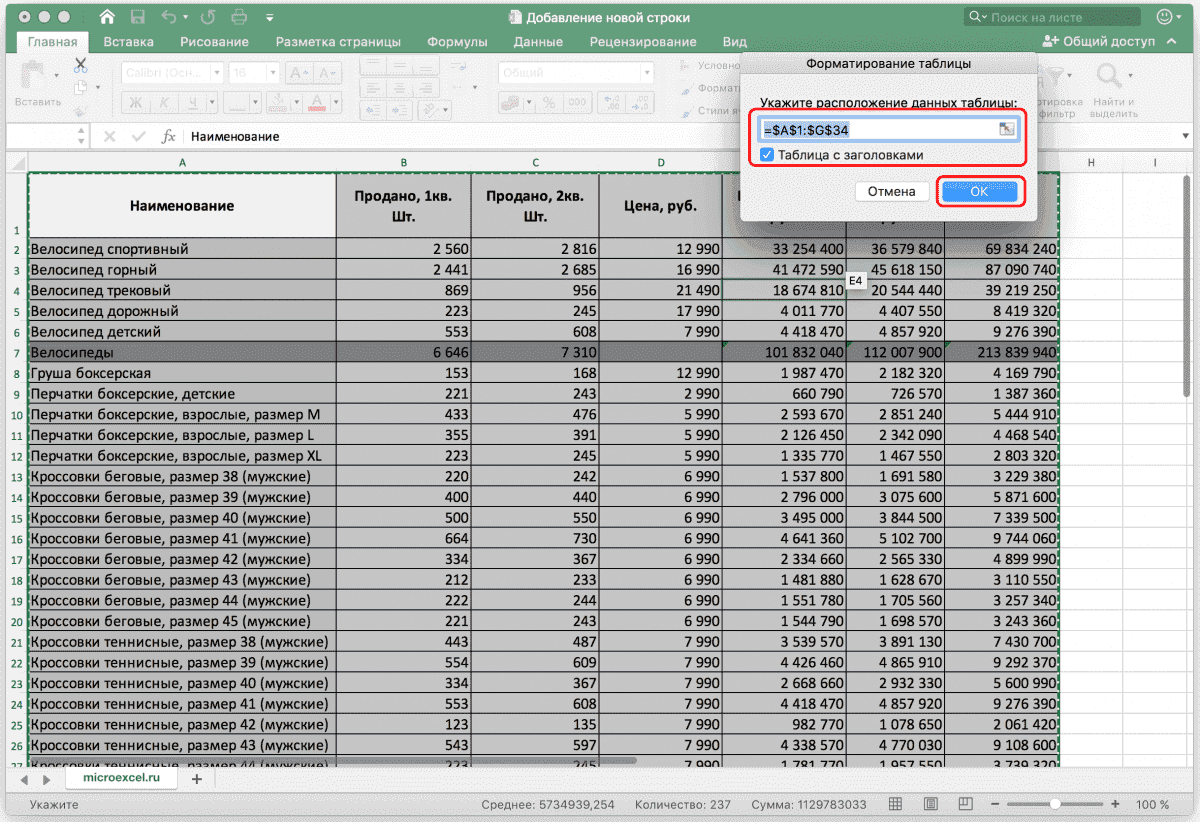Click the Home icon in title bar
This screenshot has height=822, width=1200.
(107, 17)
